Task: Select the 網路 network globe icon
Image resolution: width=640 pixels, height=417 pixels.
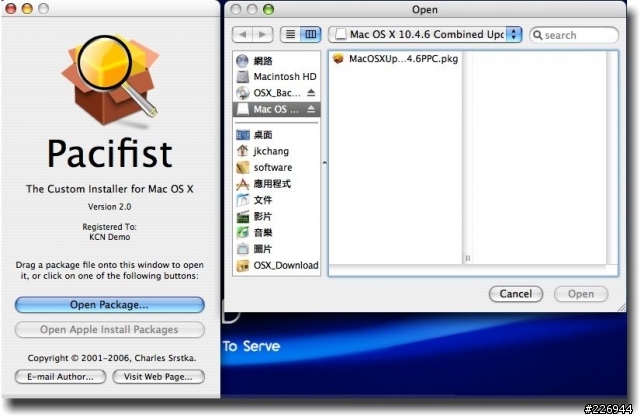Action: pos(242,61)
